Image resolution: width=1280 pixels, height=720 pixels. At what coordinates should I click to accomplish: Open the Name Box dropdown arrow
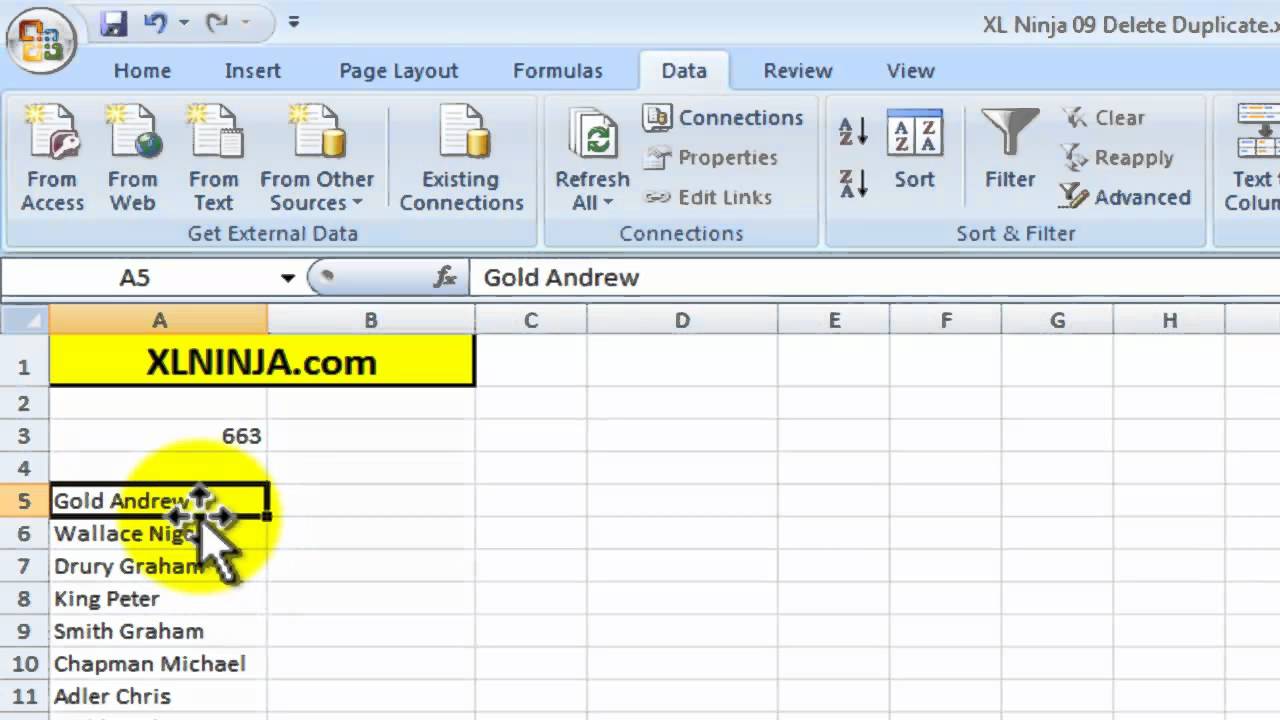click(287, 278)
